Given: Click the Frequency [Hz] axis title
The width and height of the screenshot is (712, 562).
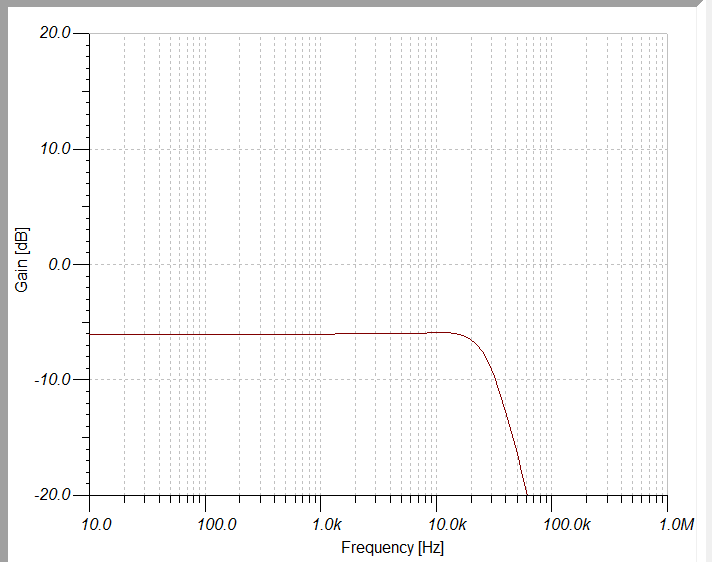Looking at the screenshot, I should coord(392,547).
